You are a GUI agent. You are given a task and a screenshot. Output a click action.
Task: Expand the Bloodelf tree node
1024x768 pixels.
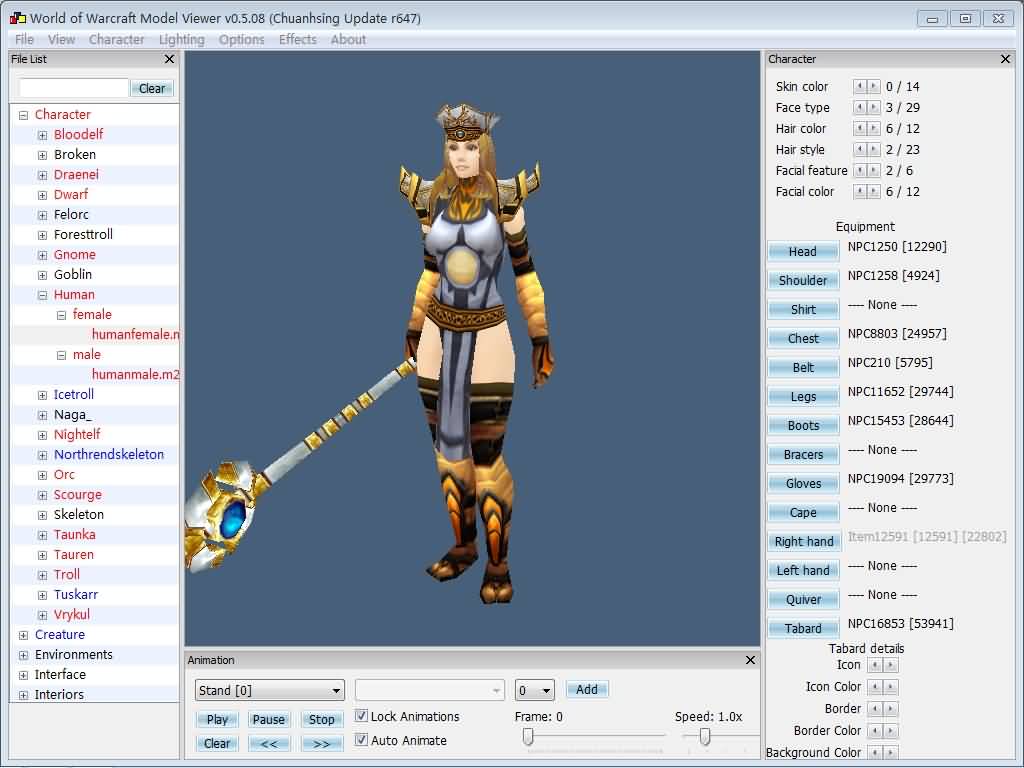point(42,135)
